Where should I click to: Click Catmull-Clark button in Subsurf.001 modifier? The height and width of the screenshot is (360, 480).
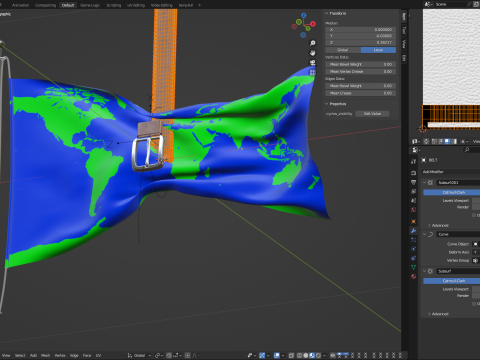(452, 192)
